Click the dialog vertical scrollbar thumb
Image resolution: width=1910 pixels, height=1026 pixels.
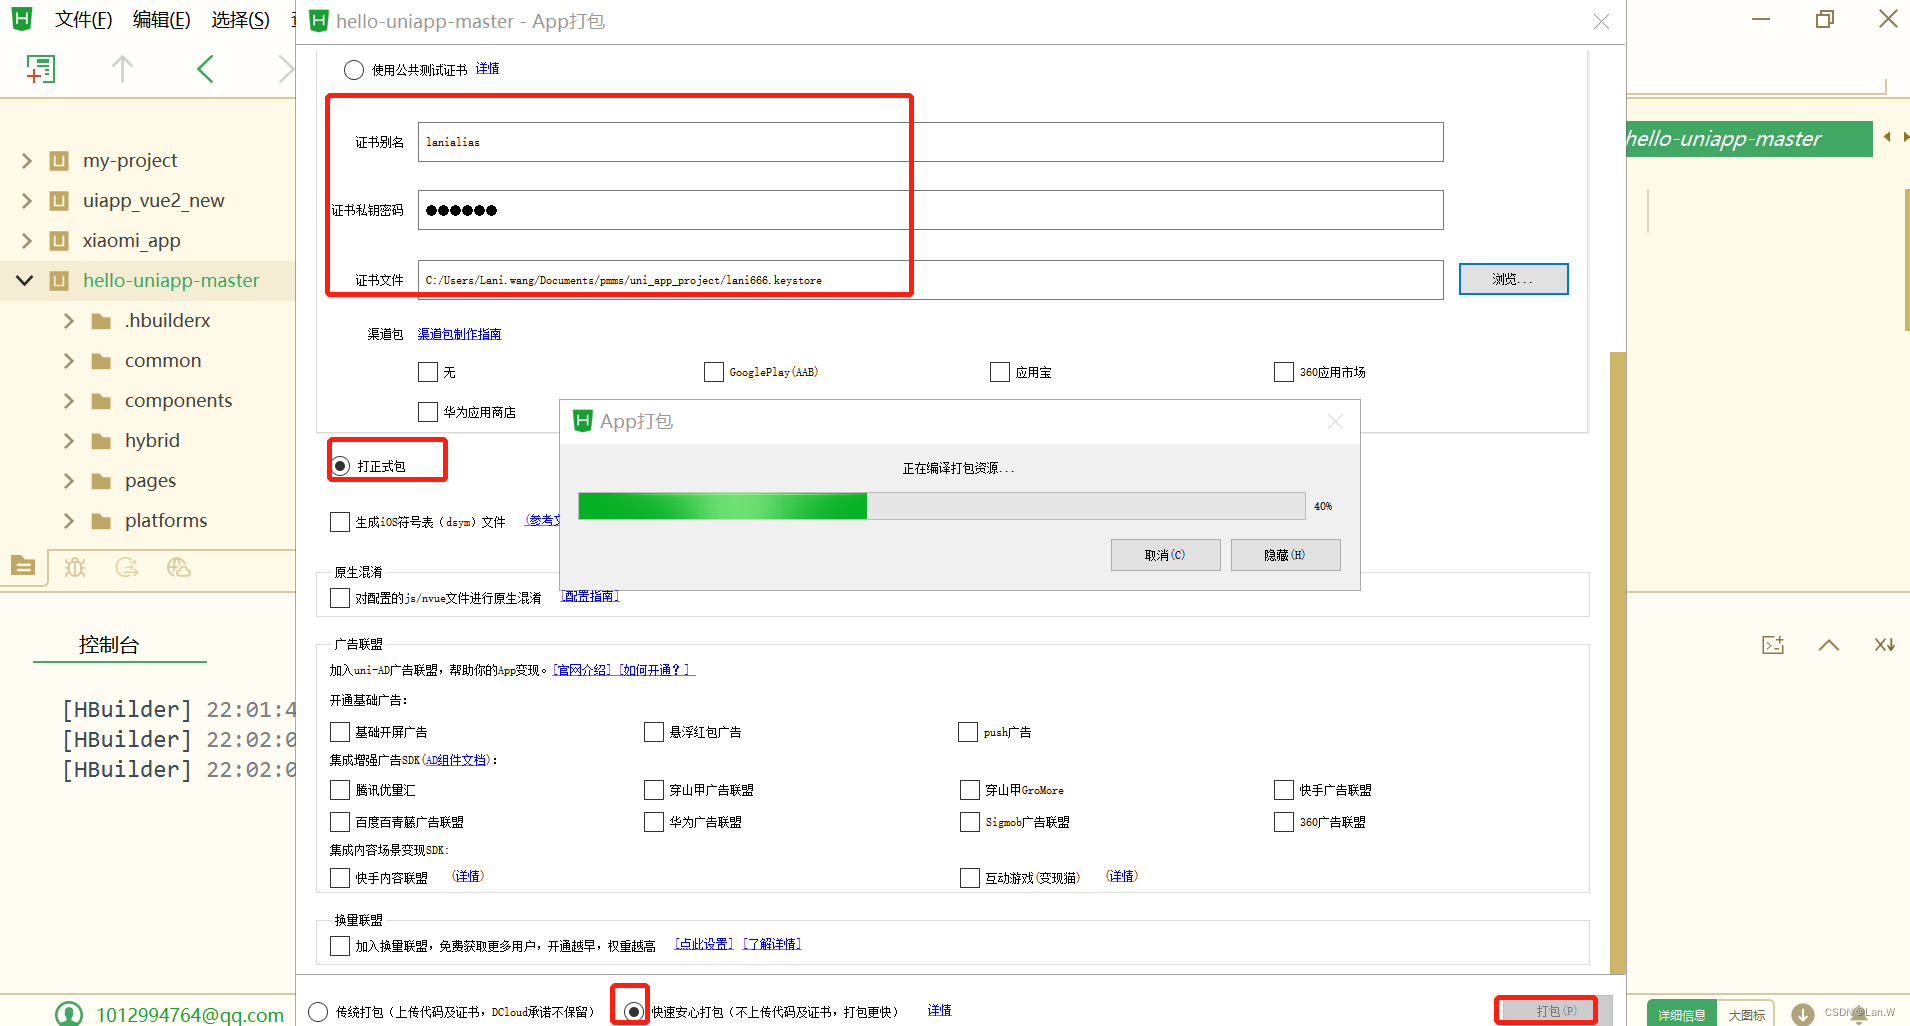pos(1617,662)
